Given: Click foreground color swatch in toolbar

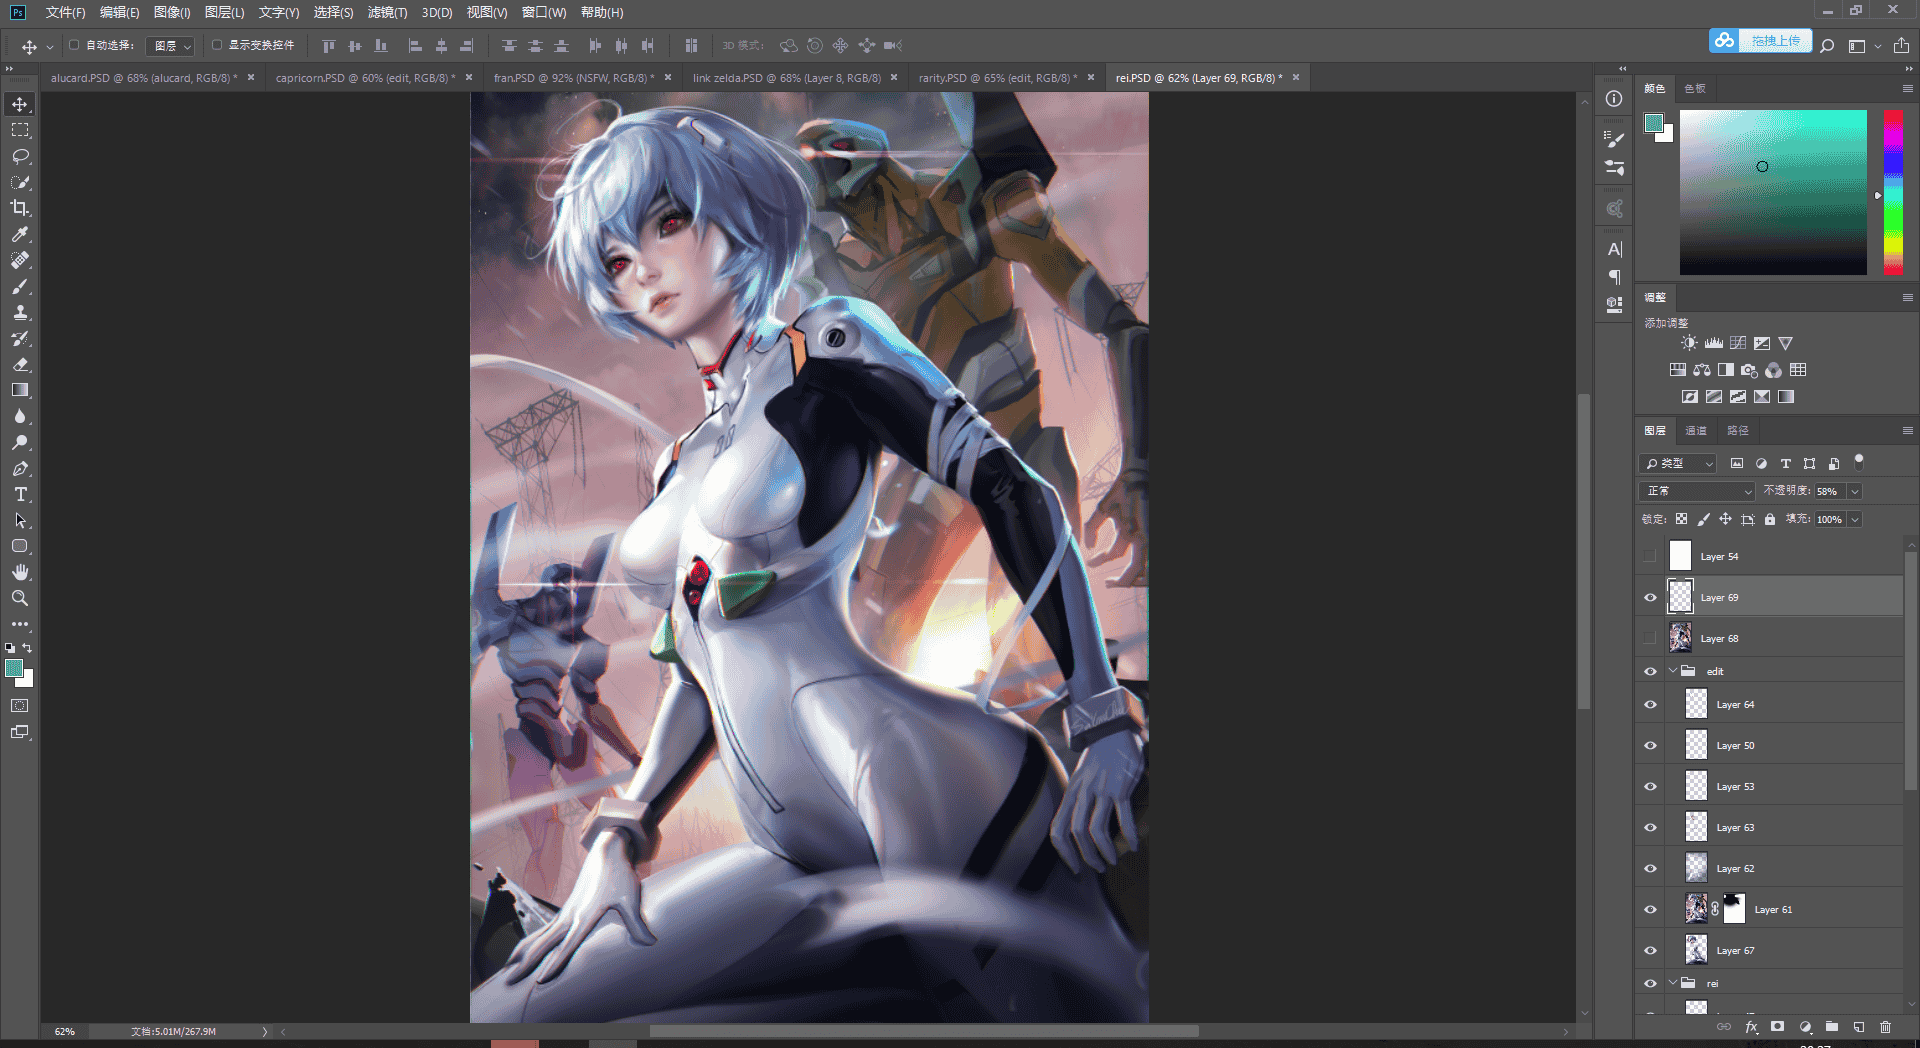Looking at the screenshot, I should (14, 668).
